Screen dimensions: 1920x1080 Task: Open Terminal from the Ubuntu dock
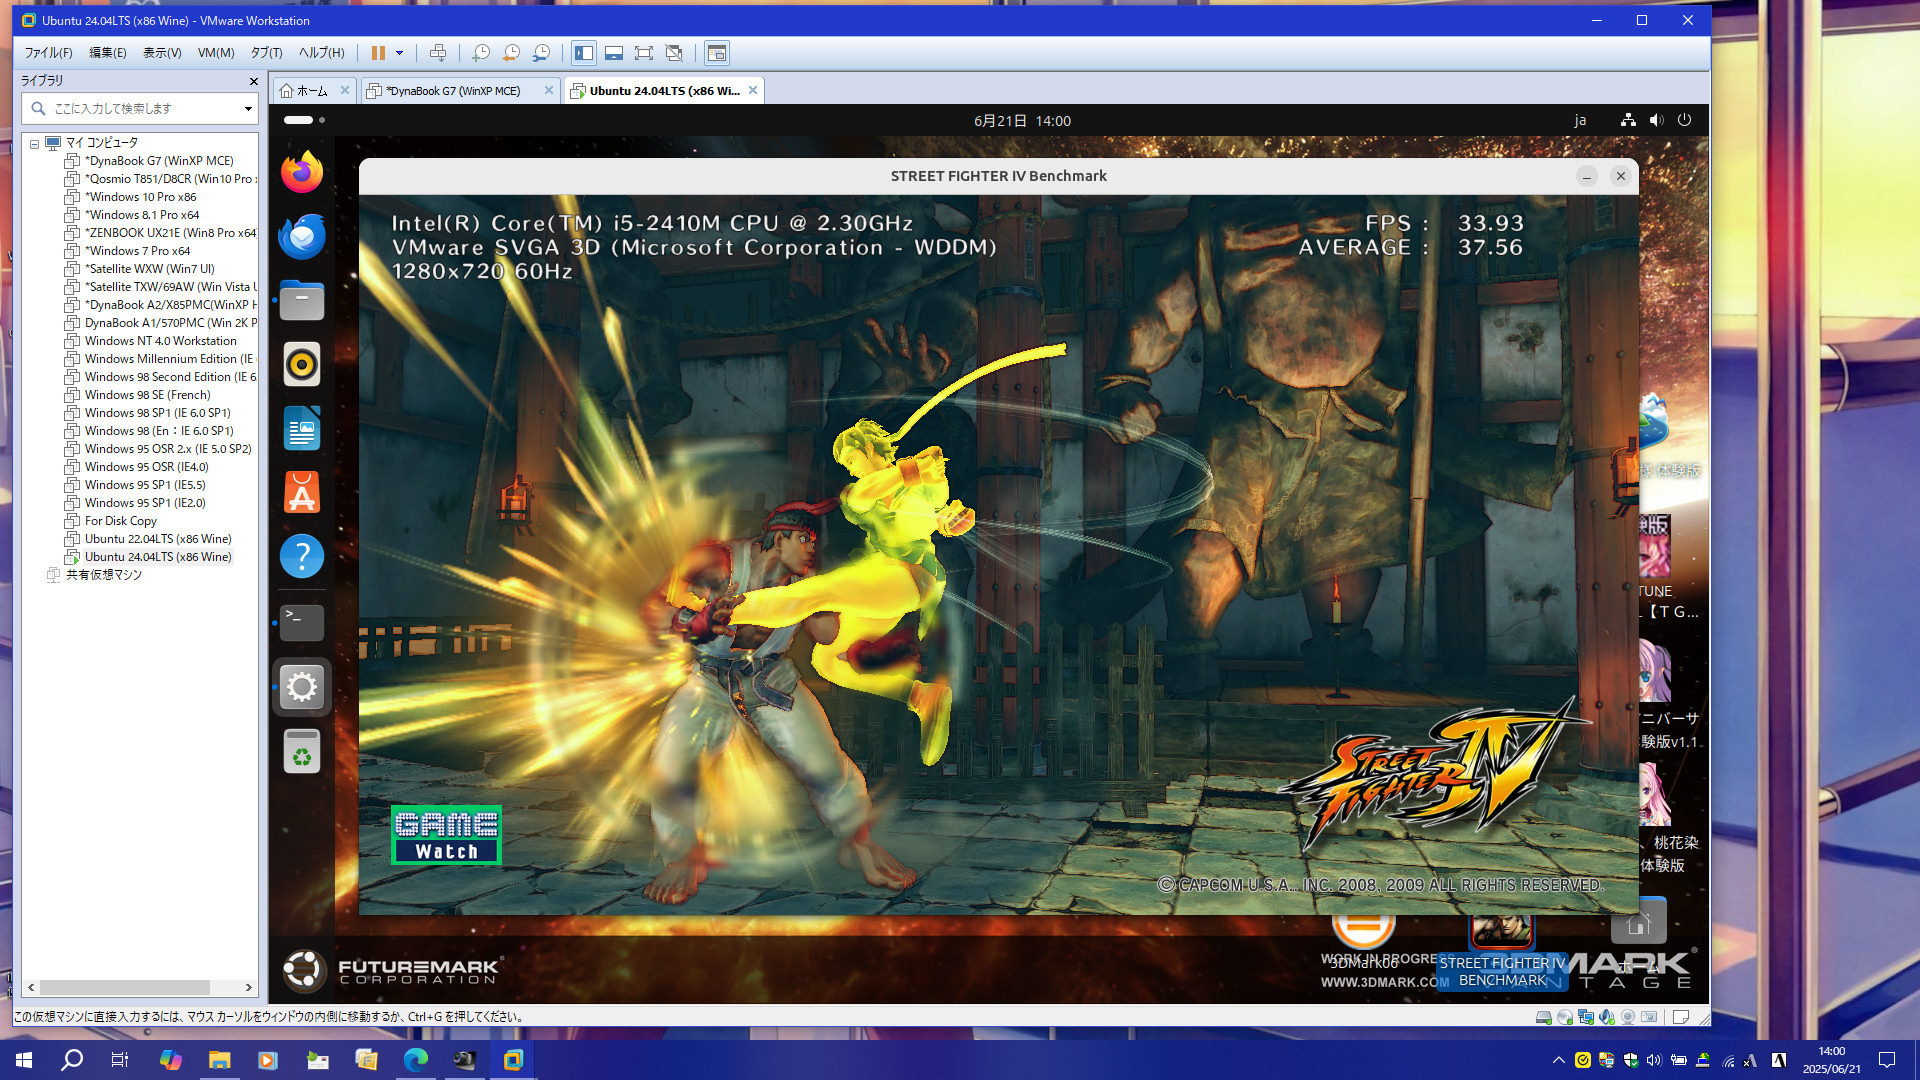click(301, 622)
